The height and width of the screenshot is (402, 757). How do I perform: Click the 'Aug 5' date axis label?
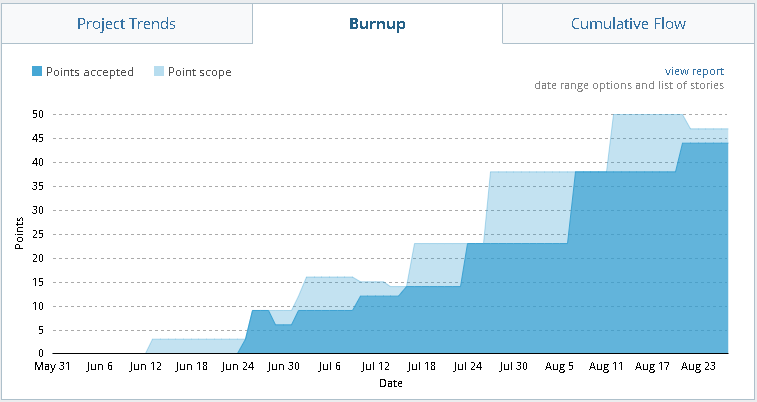click(x=559, y=366)
